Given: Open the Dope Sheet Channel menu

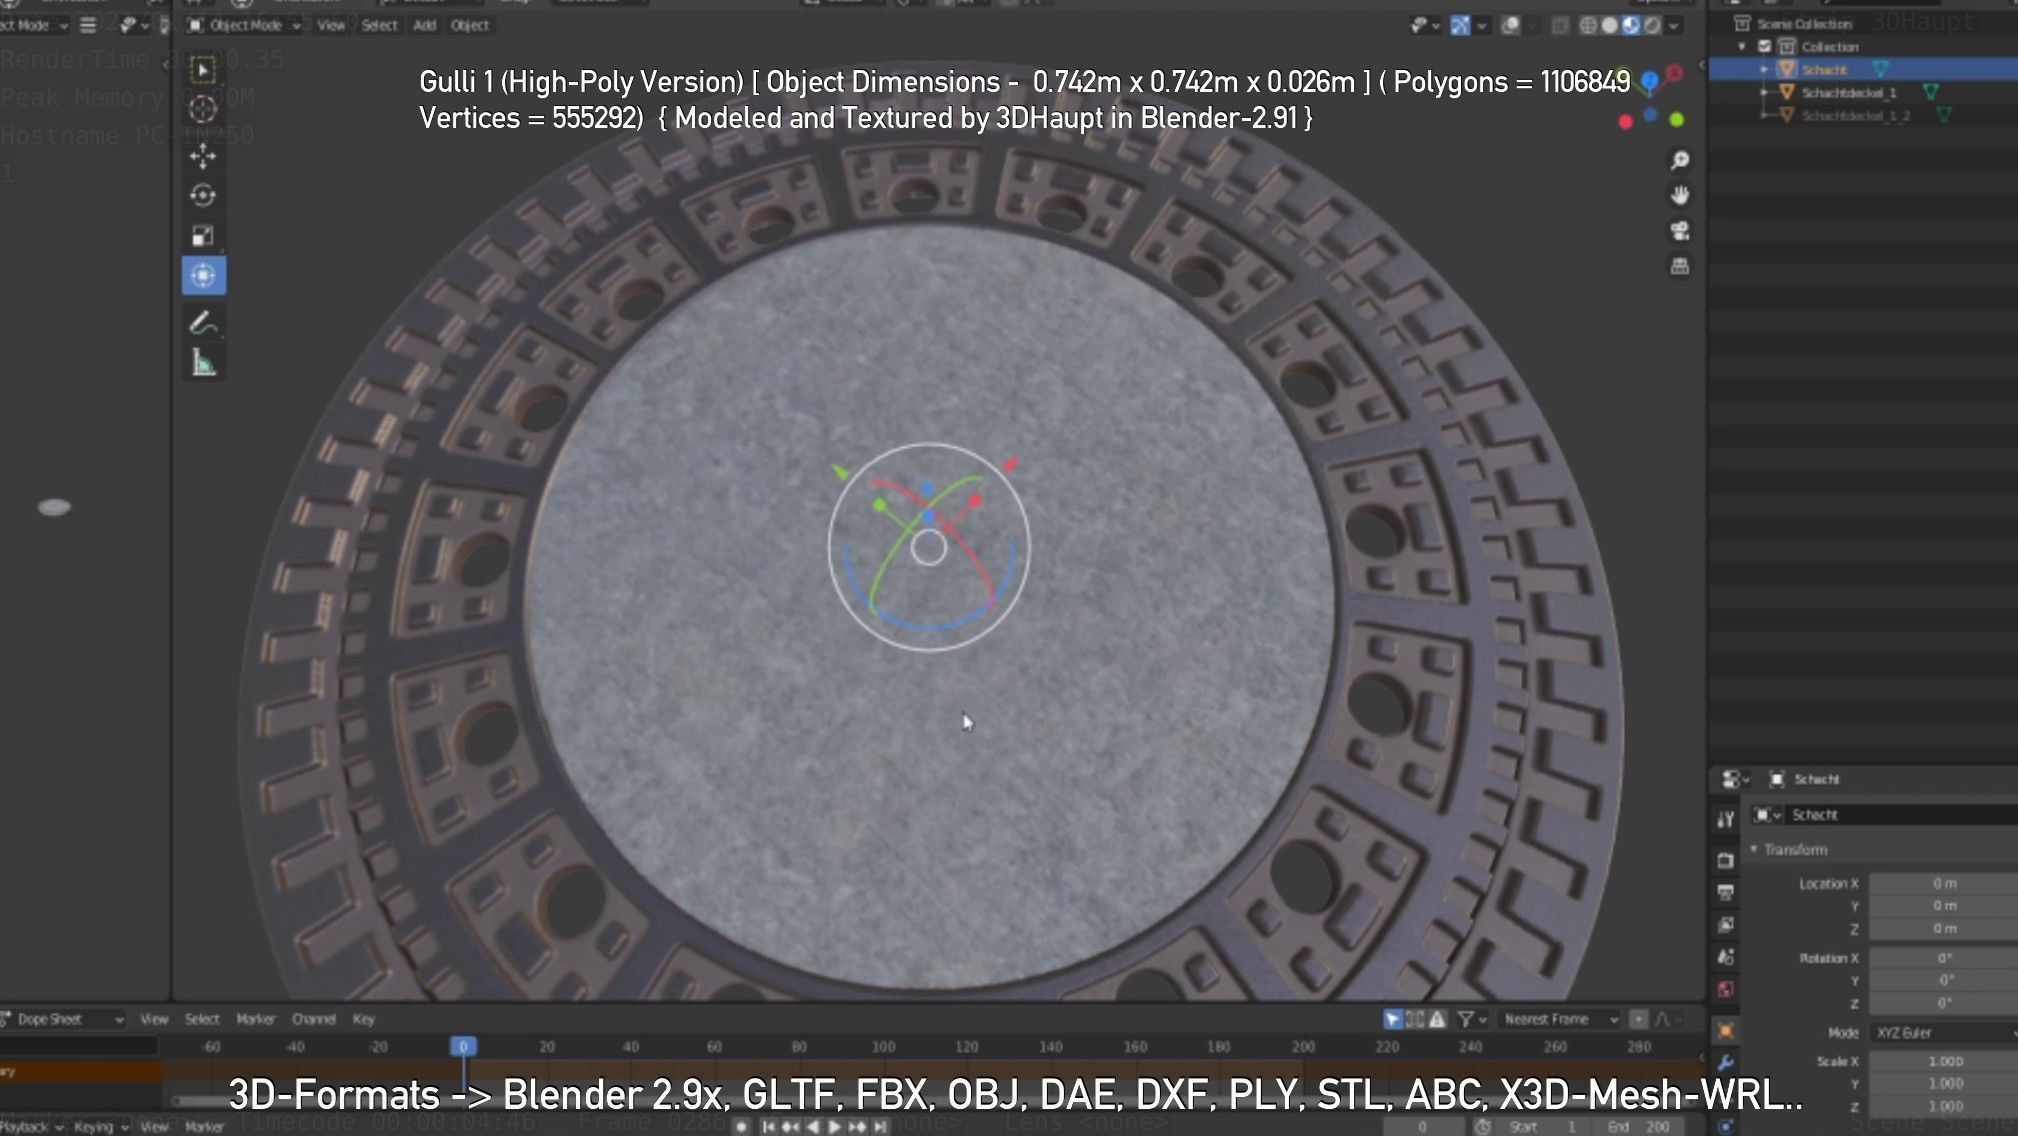Looking at the screenshot, I should click(313, 1019).
